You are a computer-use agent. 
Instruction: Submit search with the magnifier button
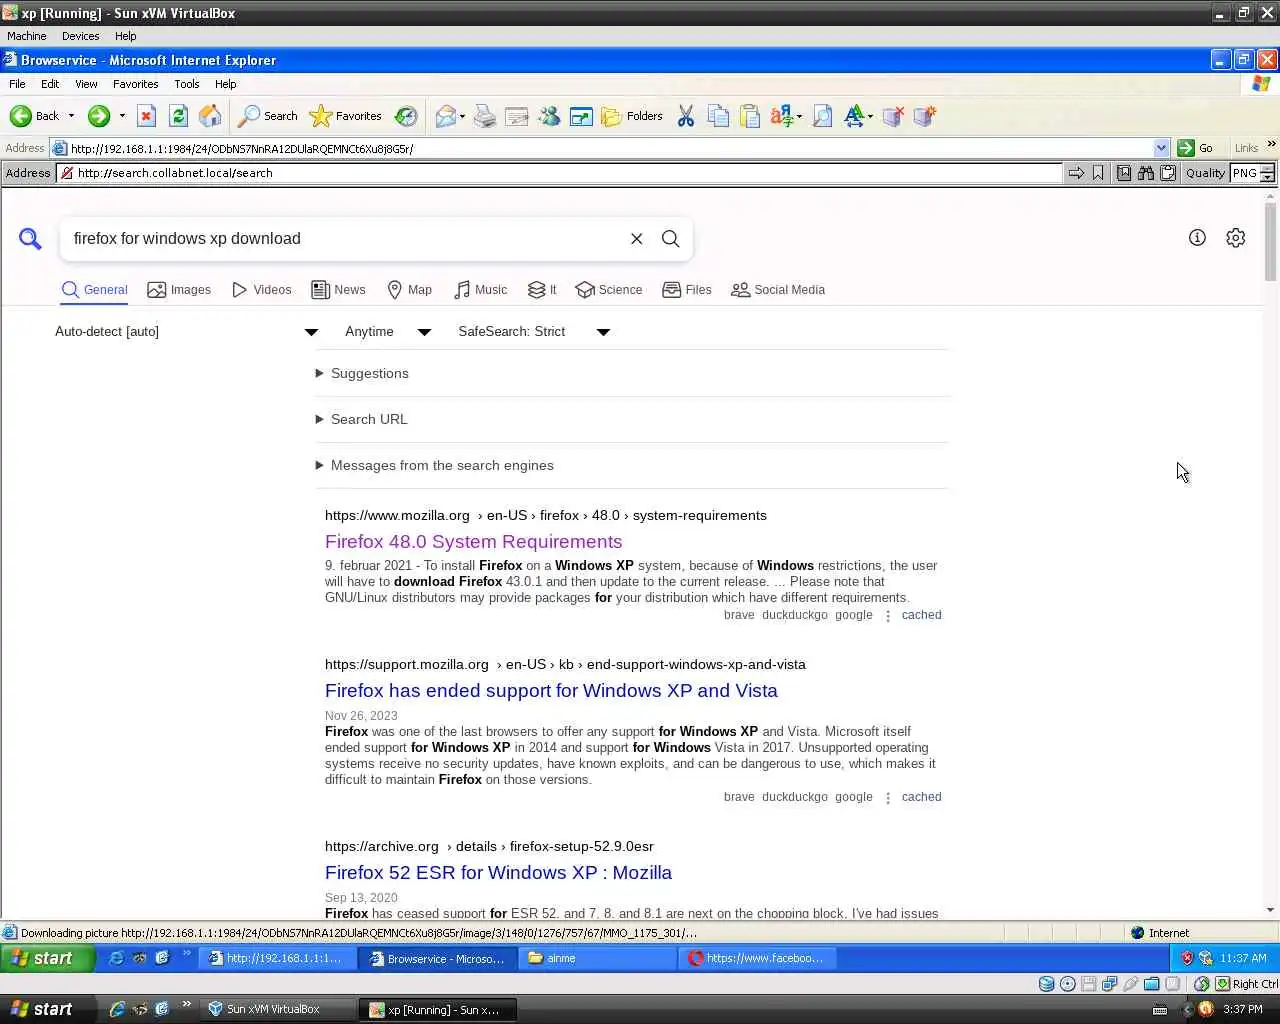pyautogui.click(x=671, y=239)
